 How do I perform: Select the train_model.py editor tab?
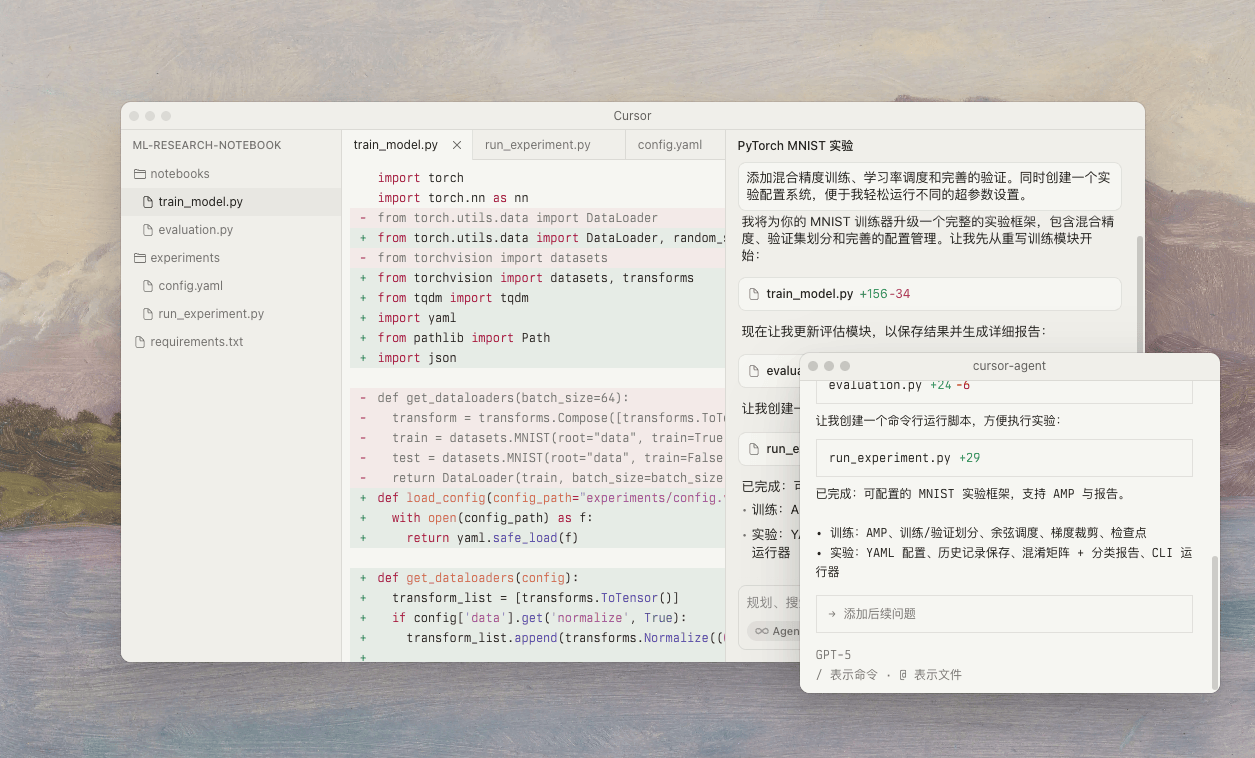396,145
